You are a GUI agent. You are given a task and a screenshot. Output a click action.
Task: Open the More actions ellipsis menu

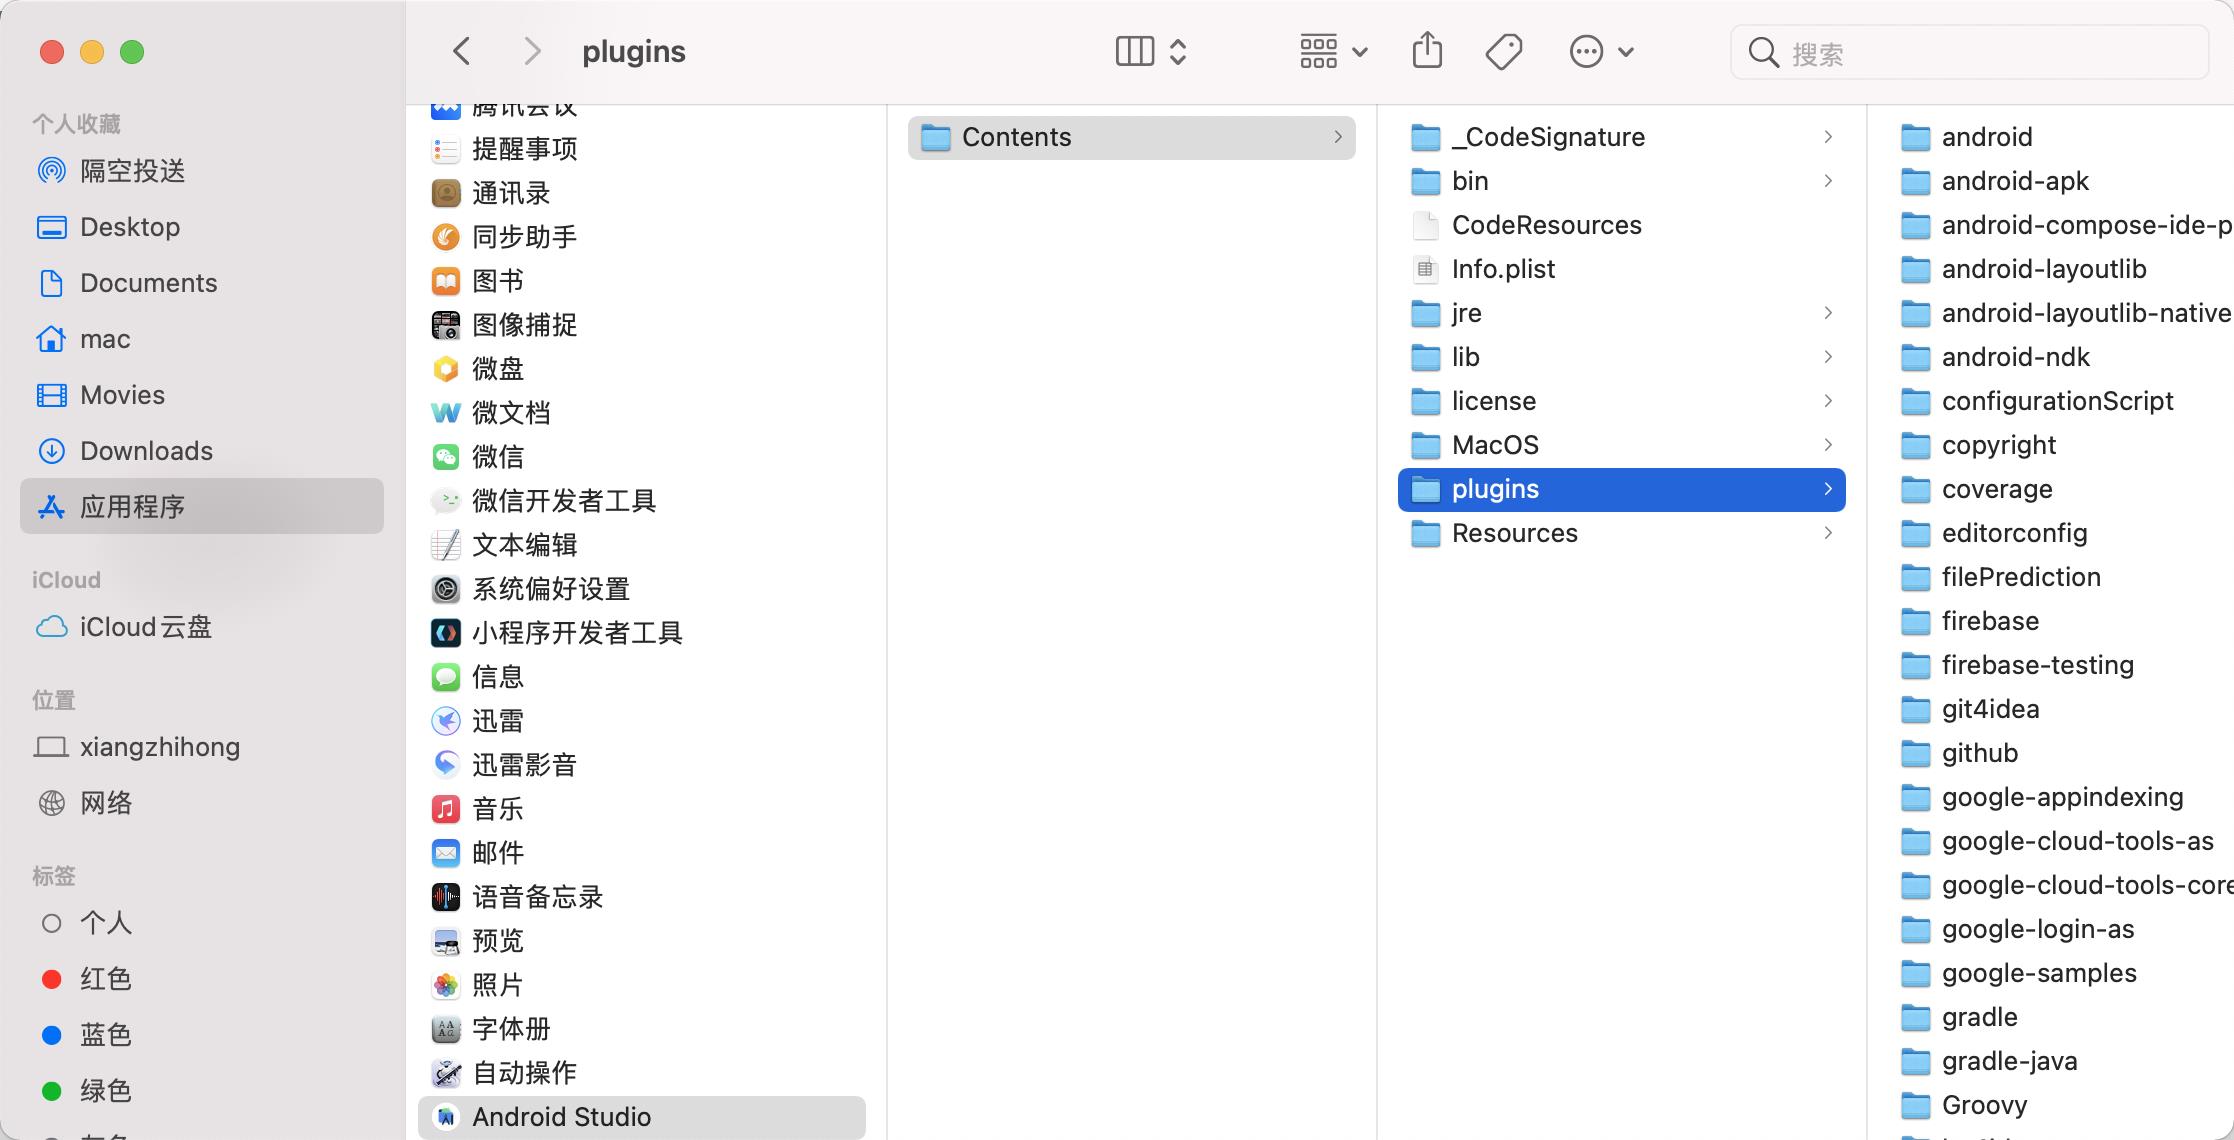1601,51
